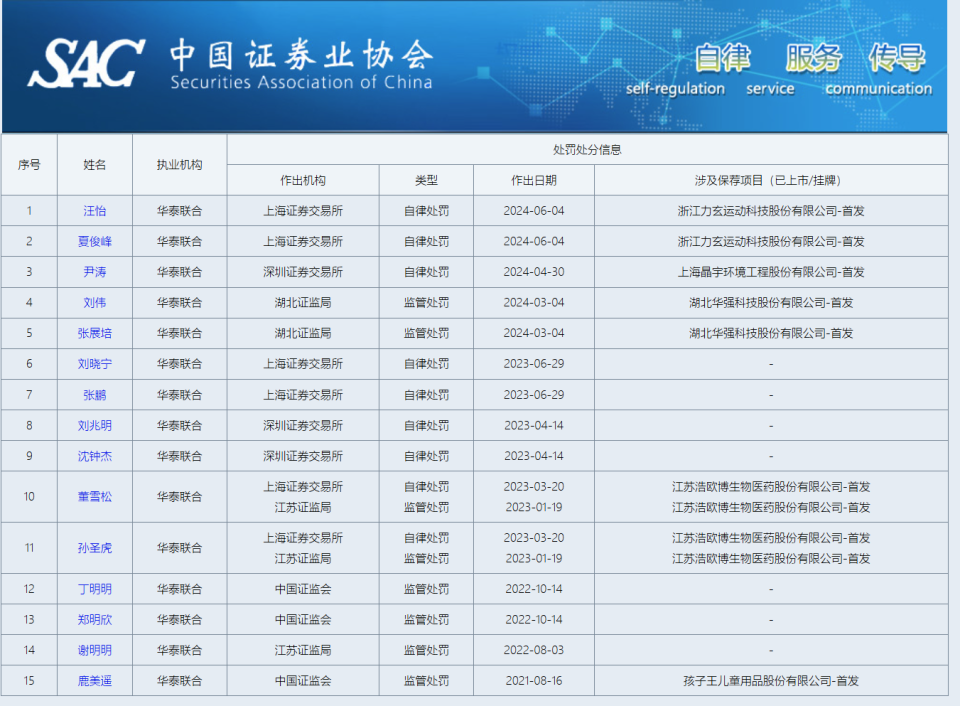Select date 2023-03-20 in 董雪松's row
Viewport: 960px width, 706px height.
pyautogui.click(x=534, y=487)
